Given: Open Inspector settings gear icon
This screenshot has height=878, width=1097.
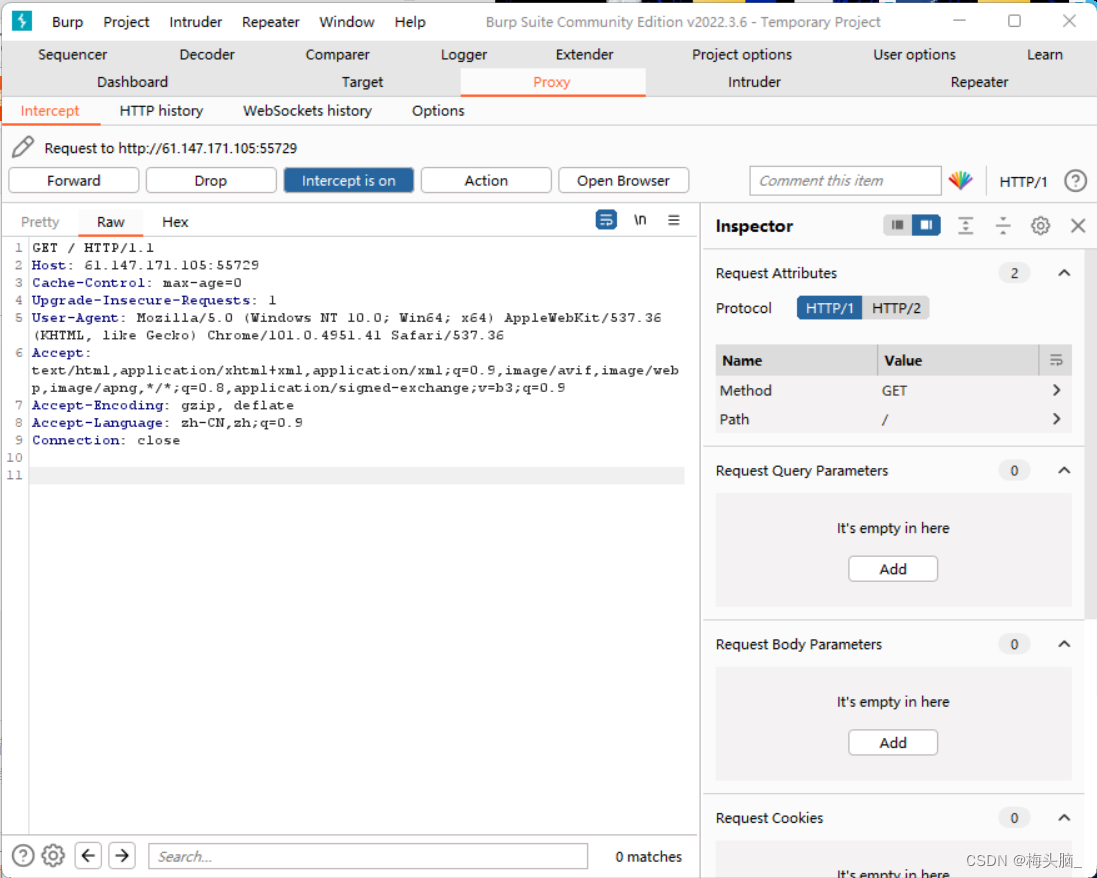Looking at the screenshot, I should (1040, 225).
